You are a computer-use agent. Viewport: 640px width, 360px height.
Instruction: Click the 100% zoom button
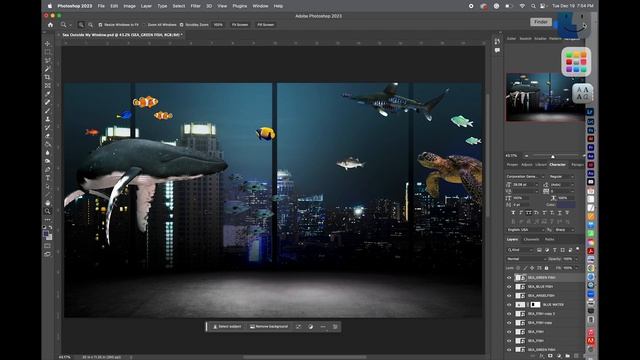(218, 25)
